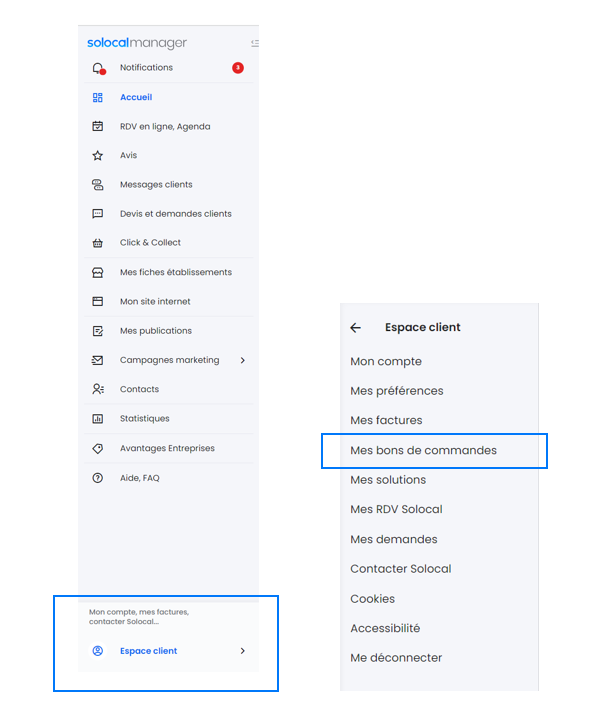Open Mon compte entry
This screenshot has height=726, width=592.
386,362
